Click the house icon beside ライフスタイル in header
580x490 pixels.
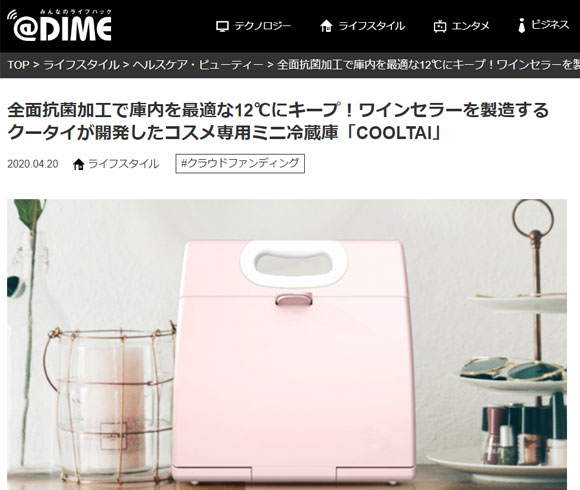click(326, 26)
